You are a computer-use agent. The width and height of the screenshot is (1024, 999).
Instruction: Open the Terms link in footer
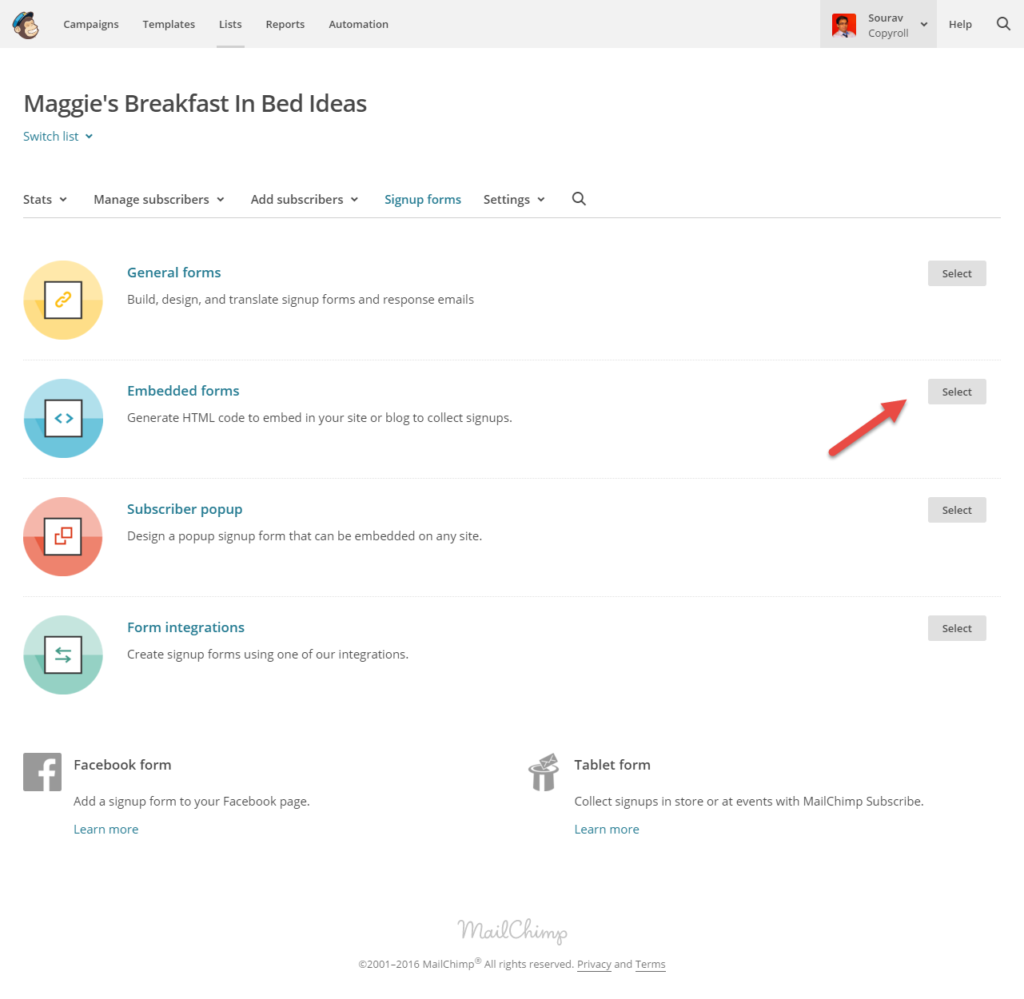[650, 964]
